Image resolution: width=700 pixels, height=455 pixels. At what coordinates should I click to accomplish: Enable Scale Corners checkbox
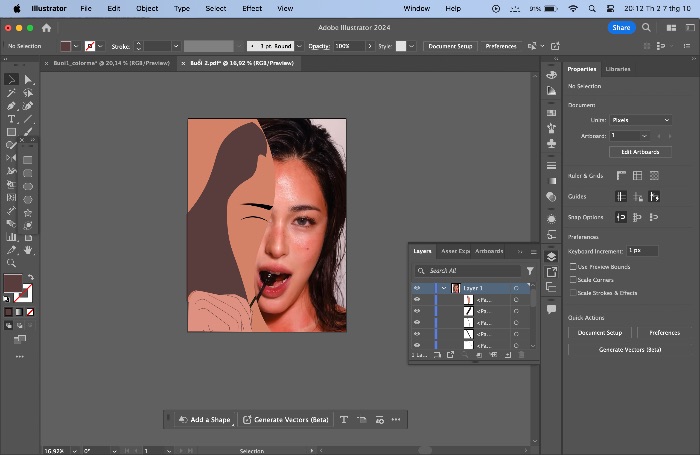pos(573,280)
